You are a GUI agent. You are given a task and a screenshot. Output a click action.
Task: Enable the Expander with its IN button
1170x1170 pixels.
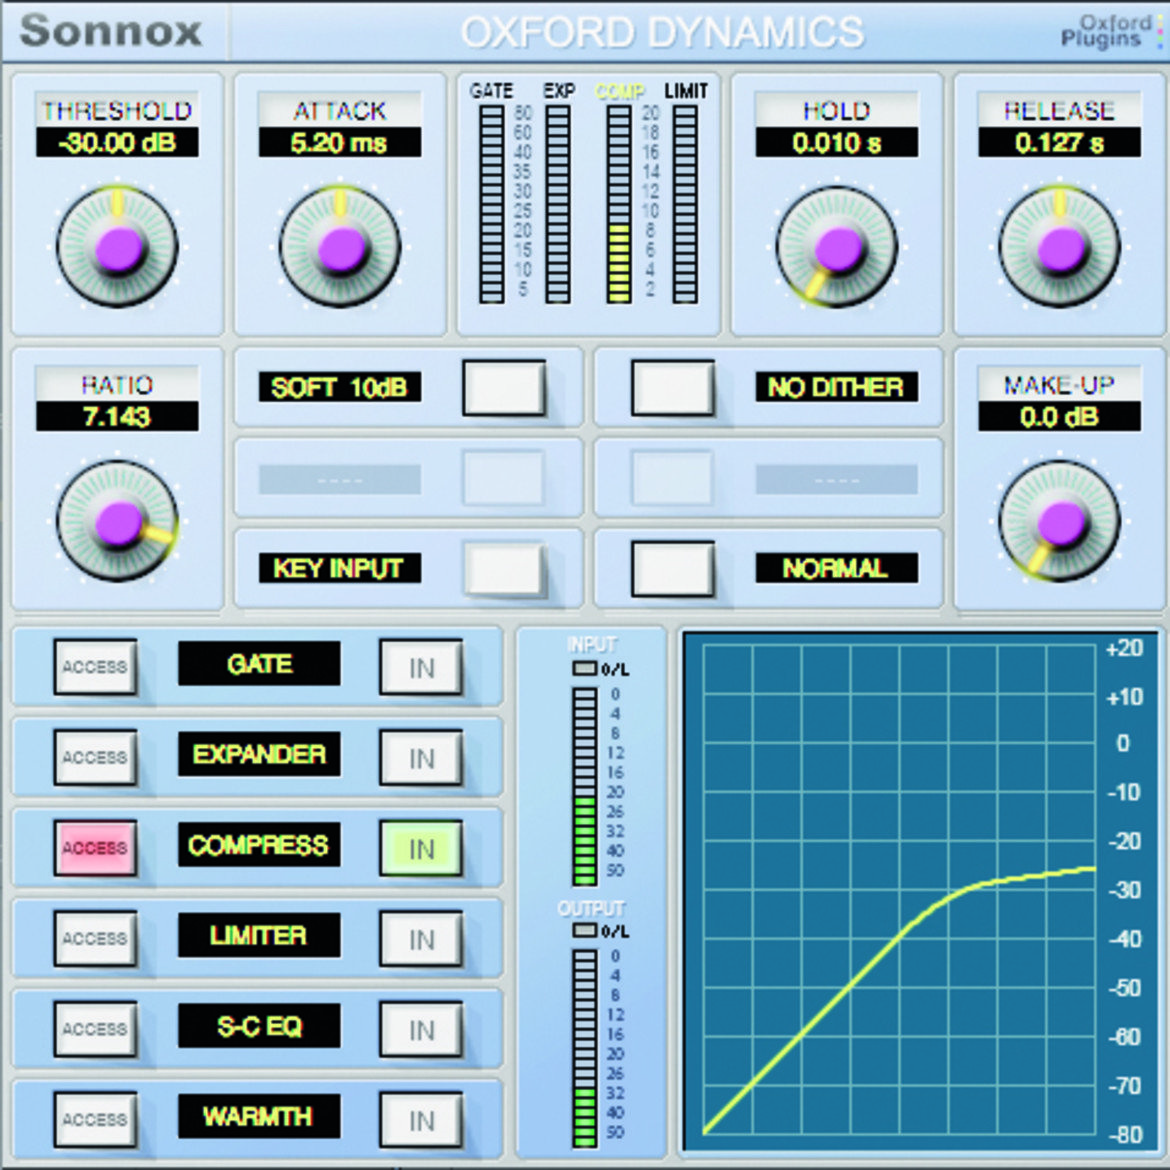[x=421, y=758]
